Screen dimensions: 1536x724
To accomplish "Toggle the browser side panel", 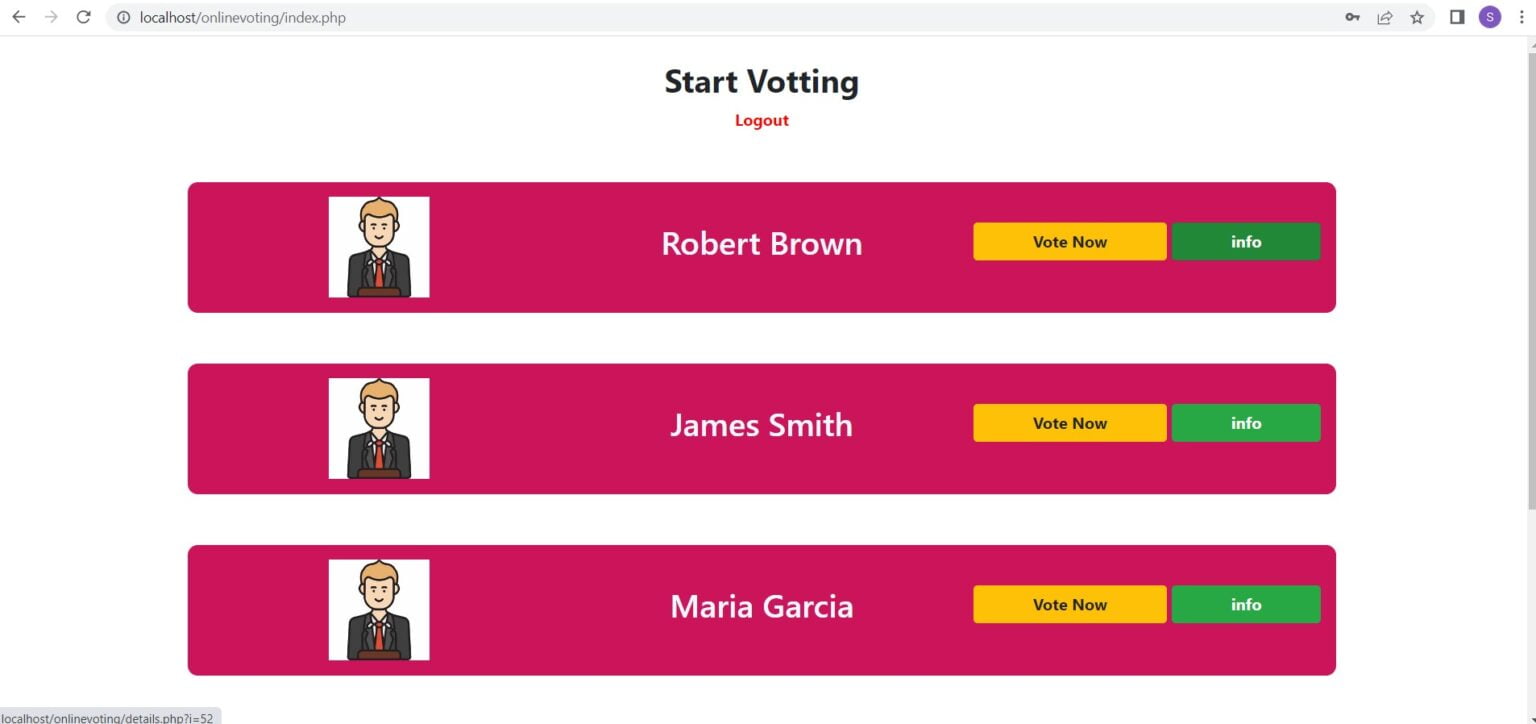I will (x=1457, y=17).
